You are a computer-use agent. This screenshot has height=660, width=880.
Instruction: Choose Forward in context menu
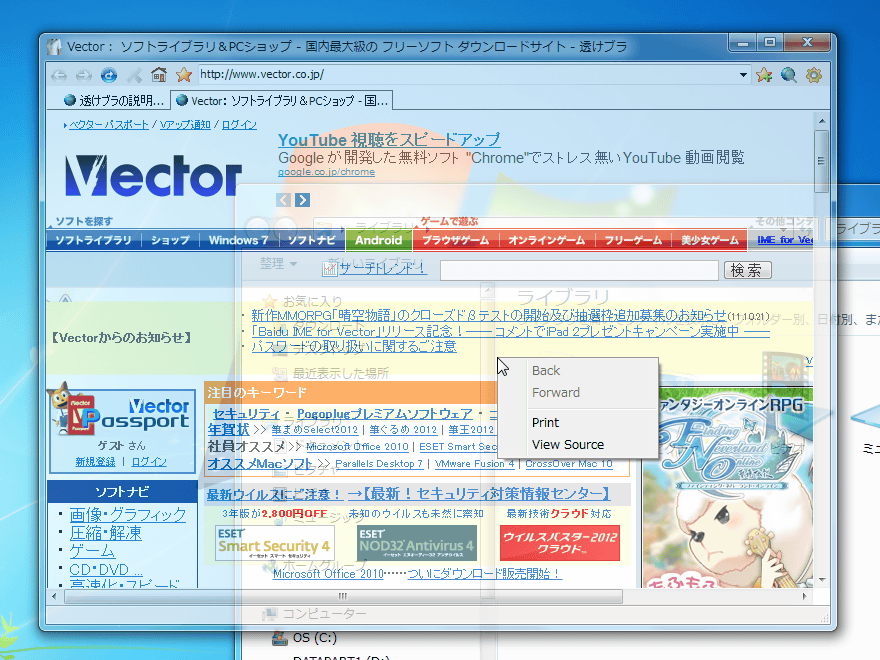[x=578, y=392]
